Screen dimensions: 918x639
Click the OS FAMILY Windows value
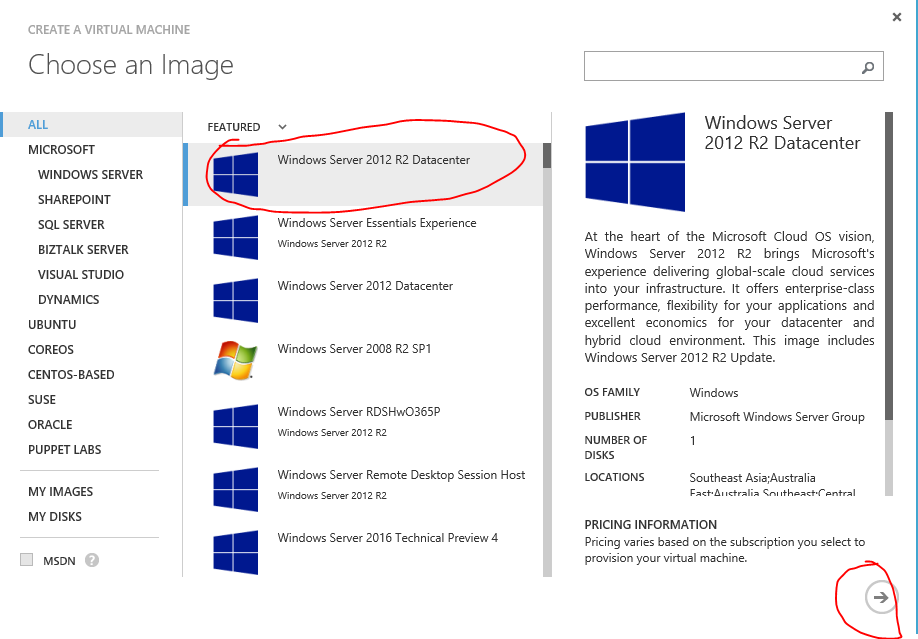point(714,393)
